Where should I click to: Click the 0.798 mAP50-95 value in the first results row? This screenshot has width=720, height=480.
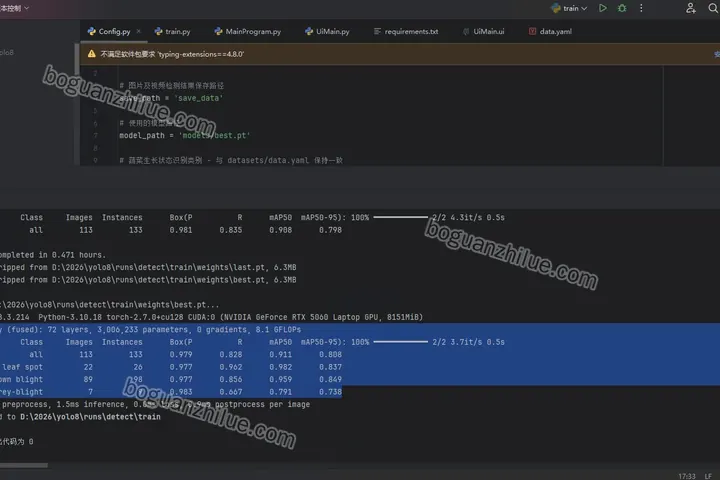pos(331,230)
